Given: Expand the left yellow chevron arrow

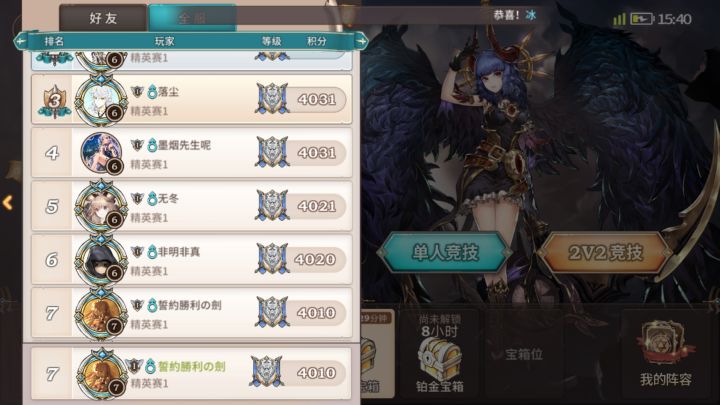Looking at the screenshot, I should point(8,202).
